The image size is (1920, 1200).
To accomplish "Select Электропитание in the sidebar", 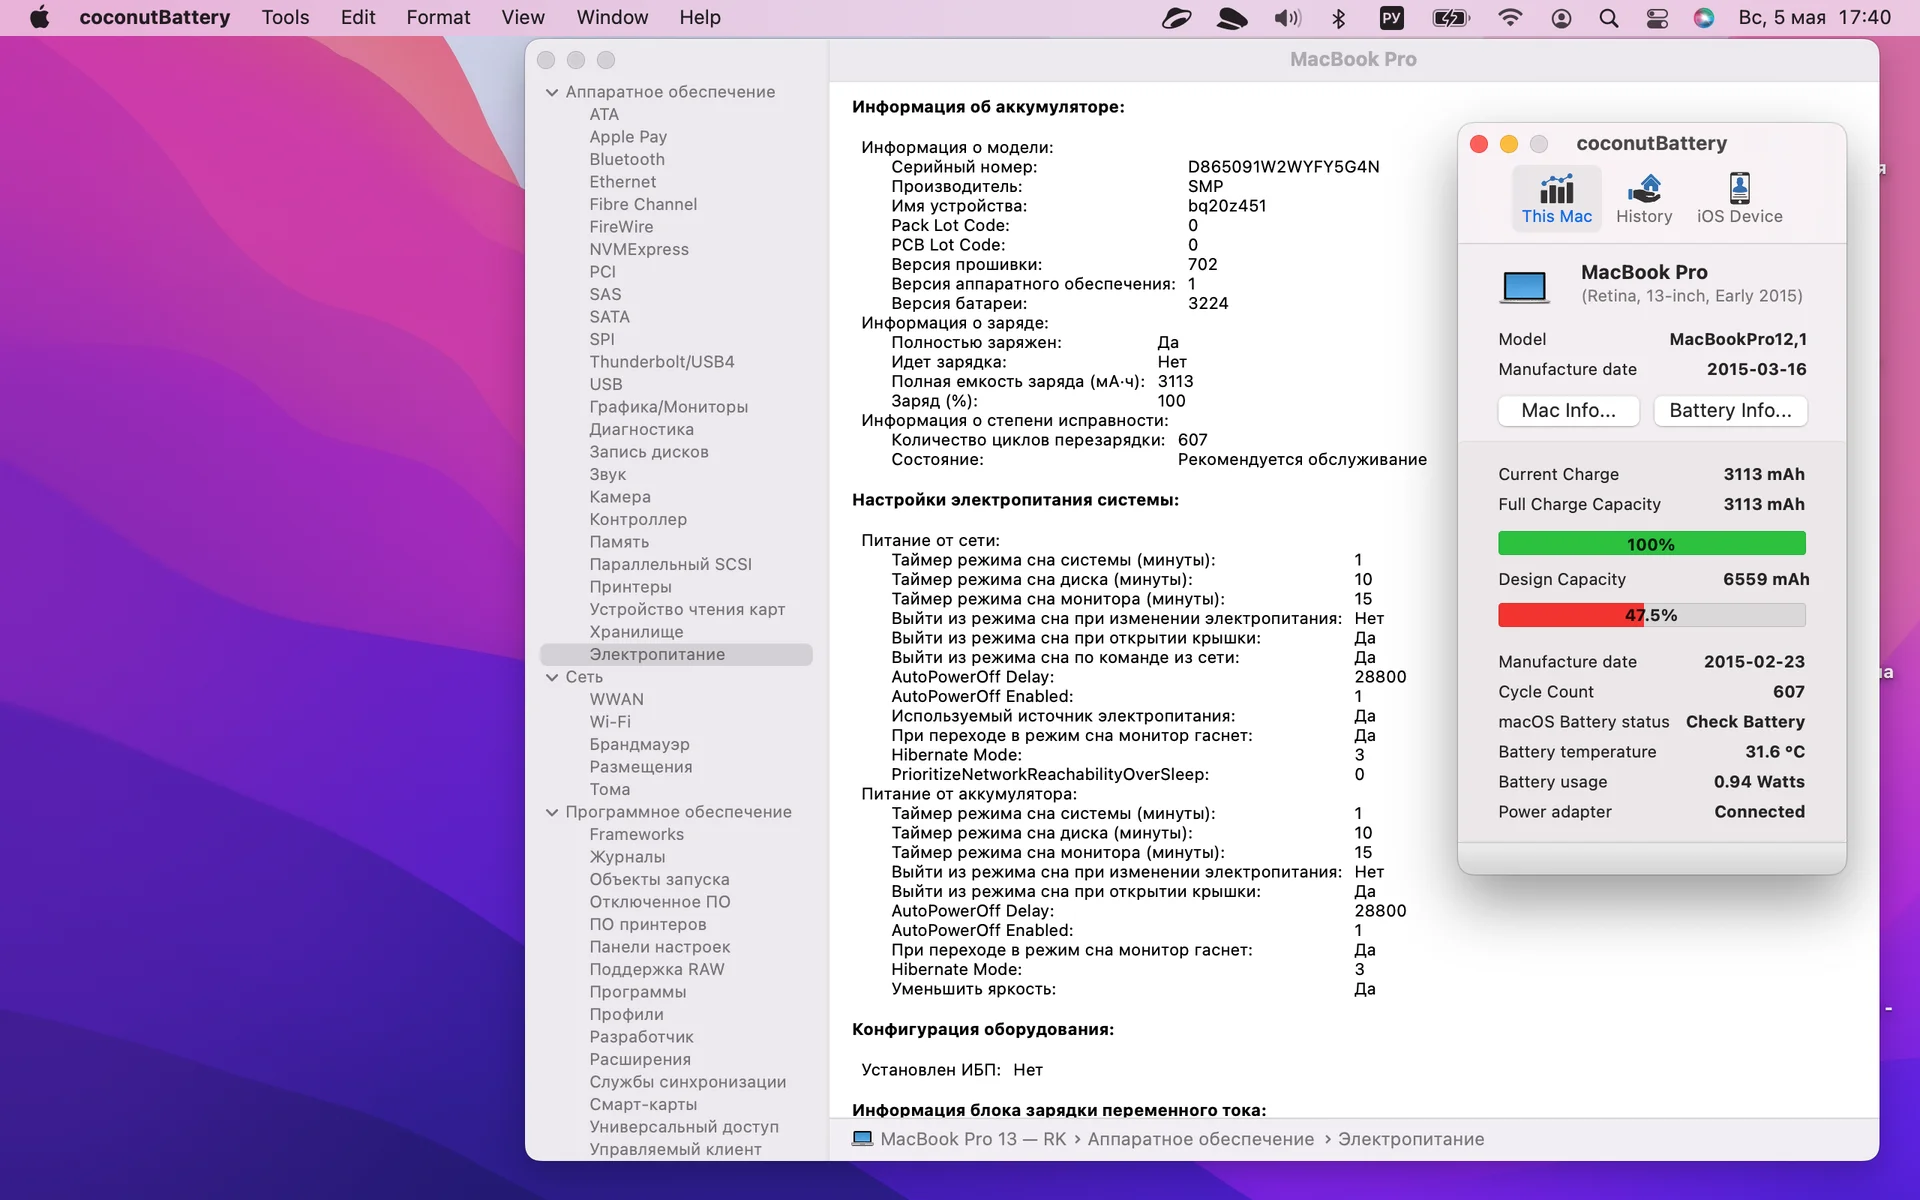I will [676, 654].
